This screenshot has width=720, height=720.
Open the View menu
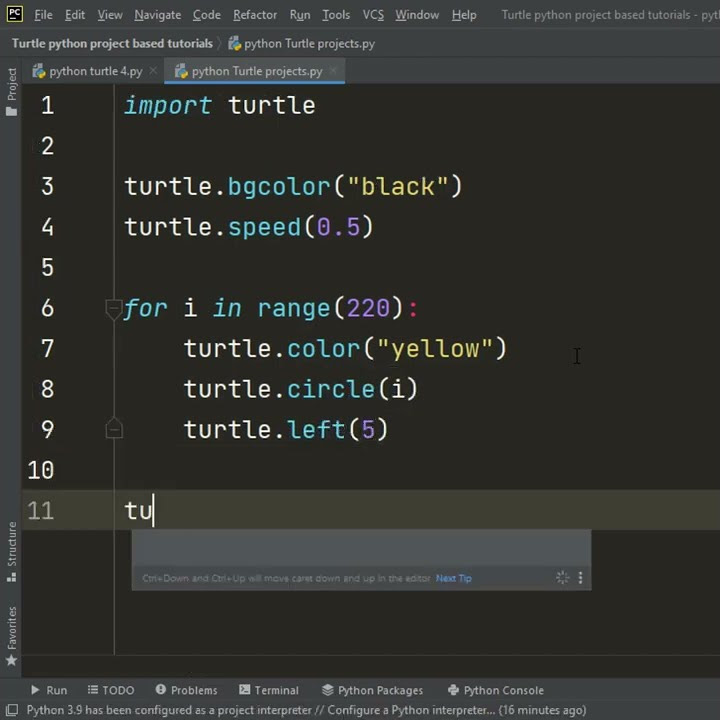pos(110,15)
